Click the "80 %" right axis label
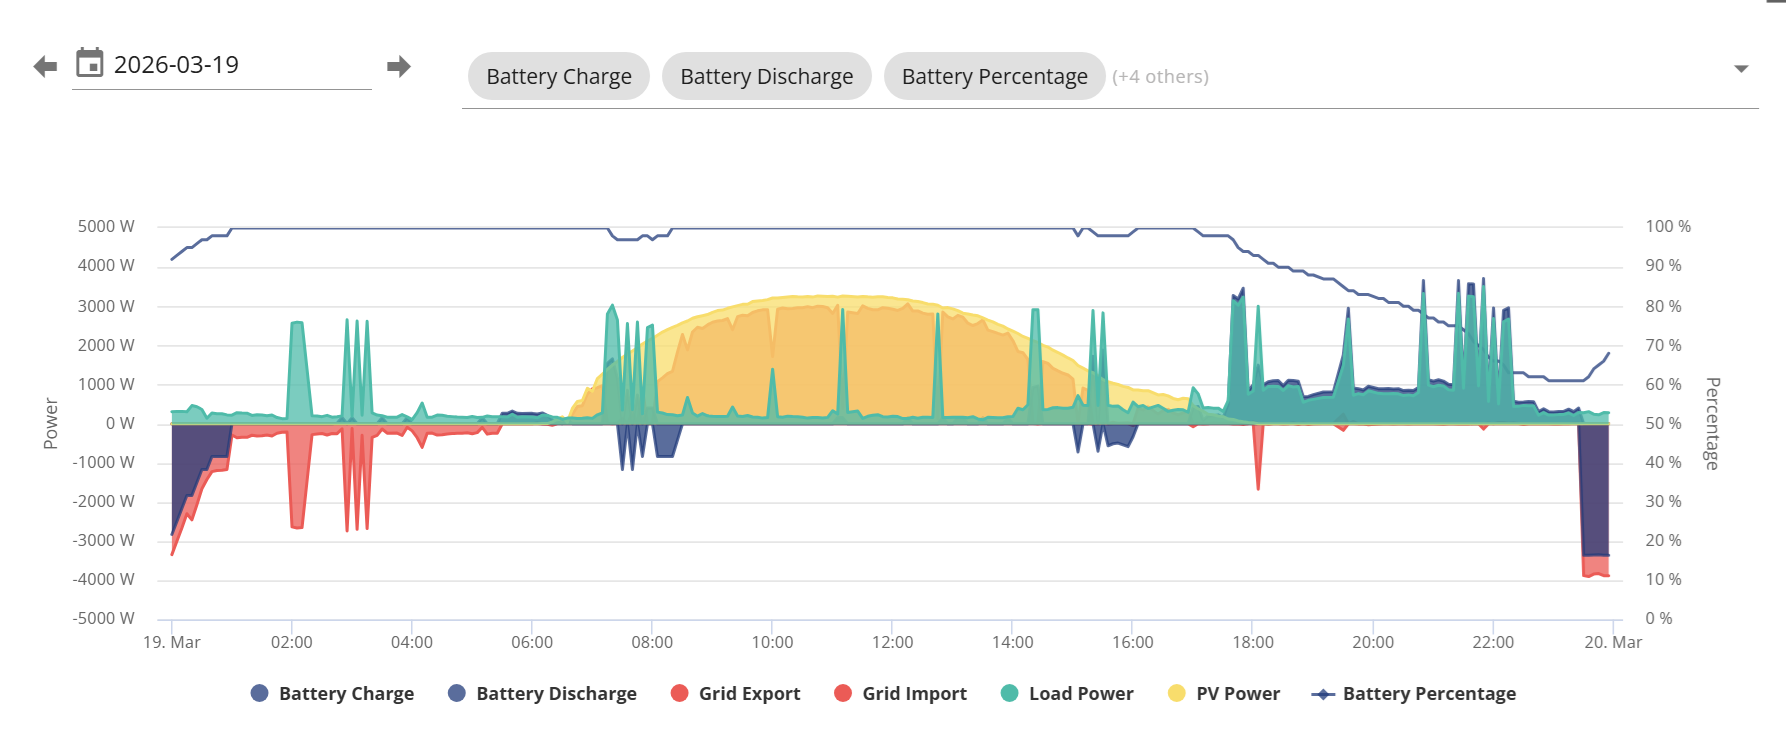 point(1664,306)
